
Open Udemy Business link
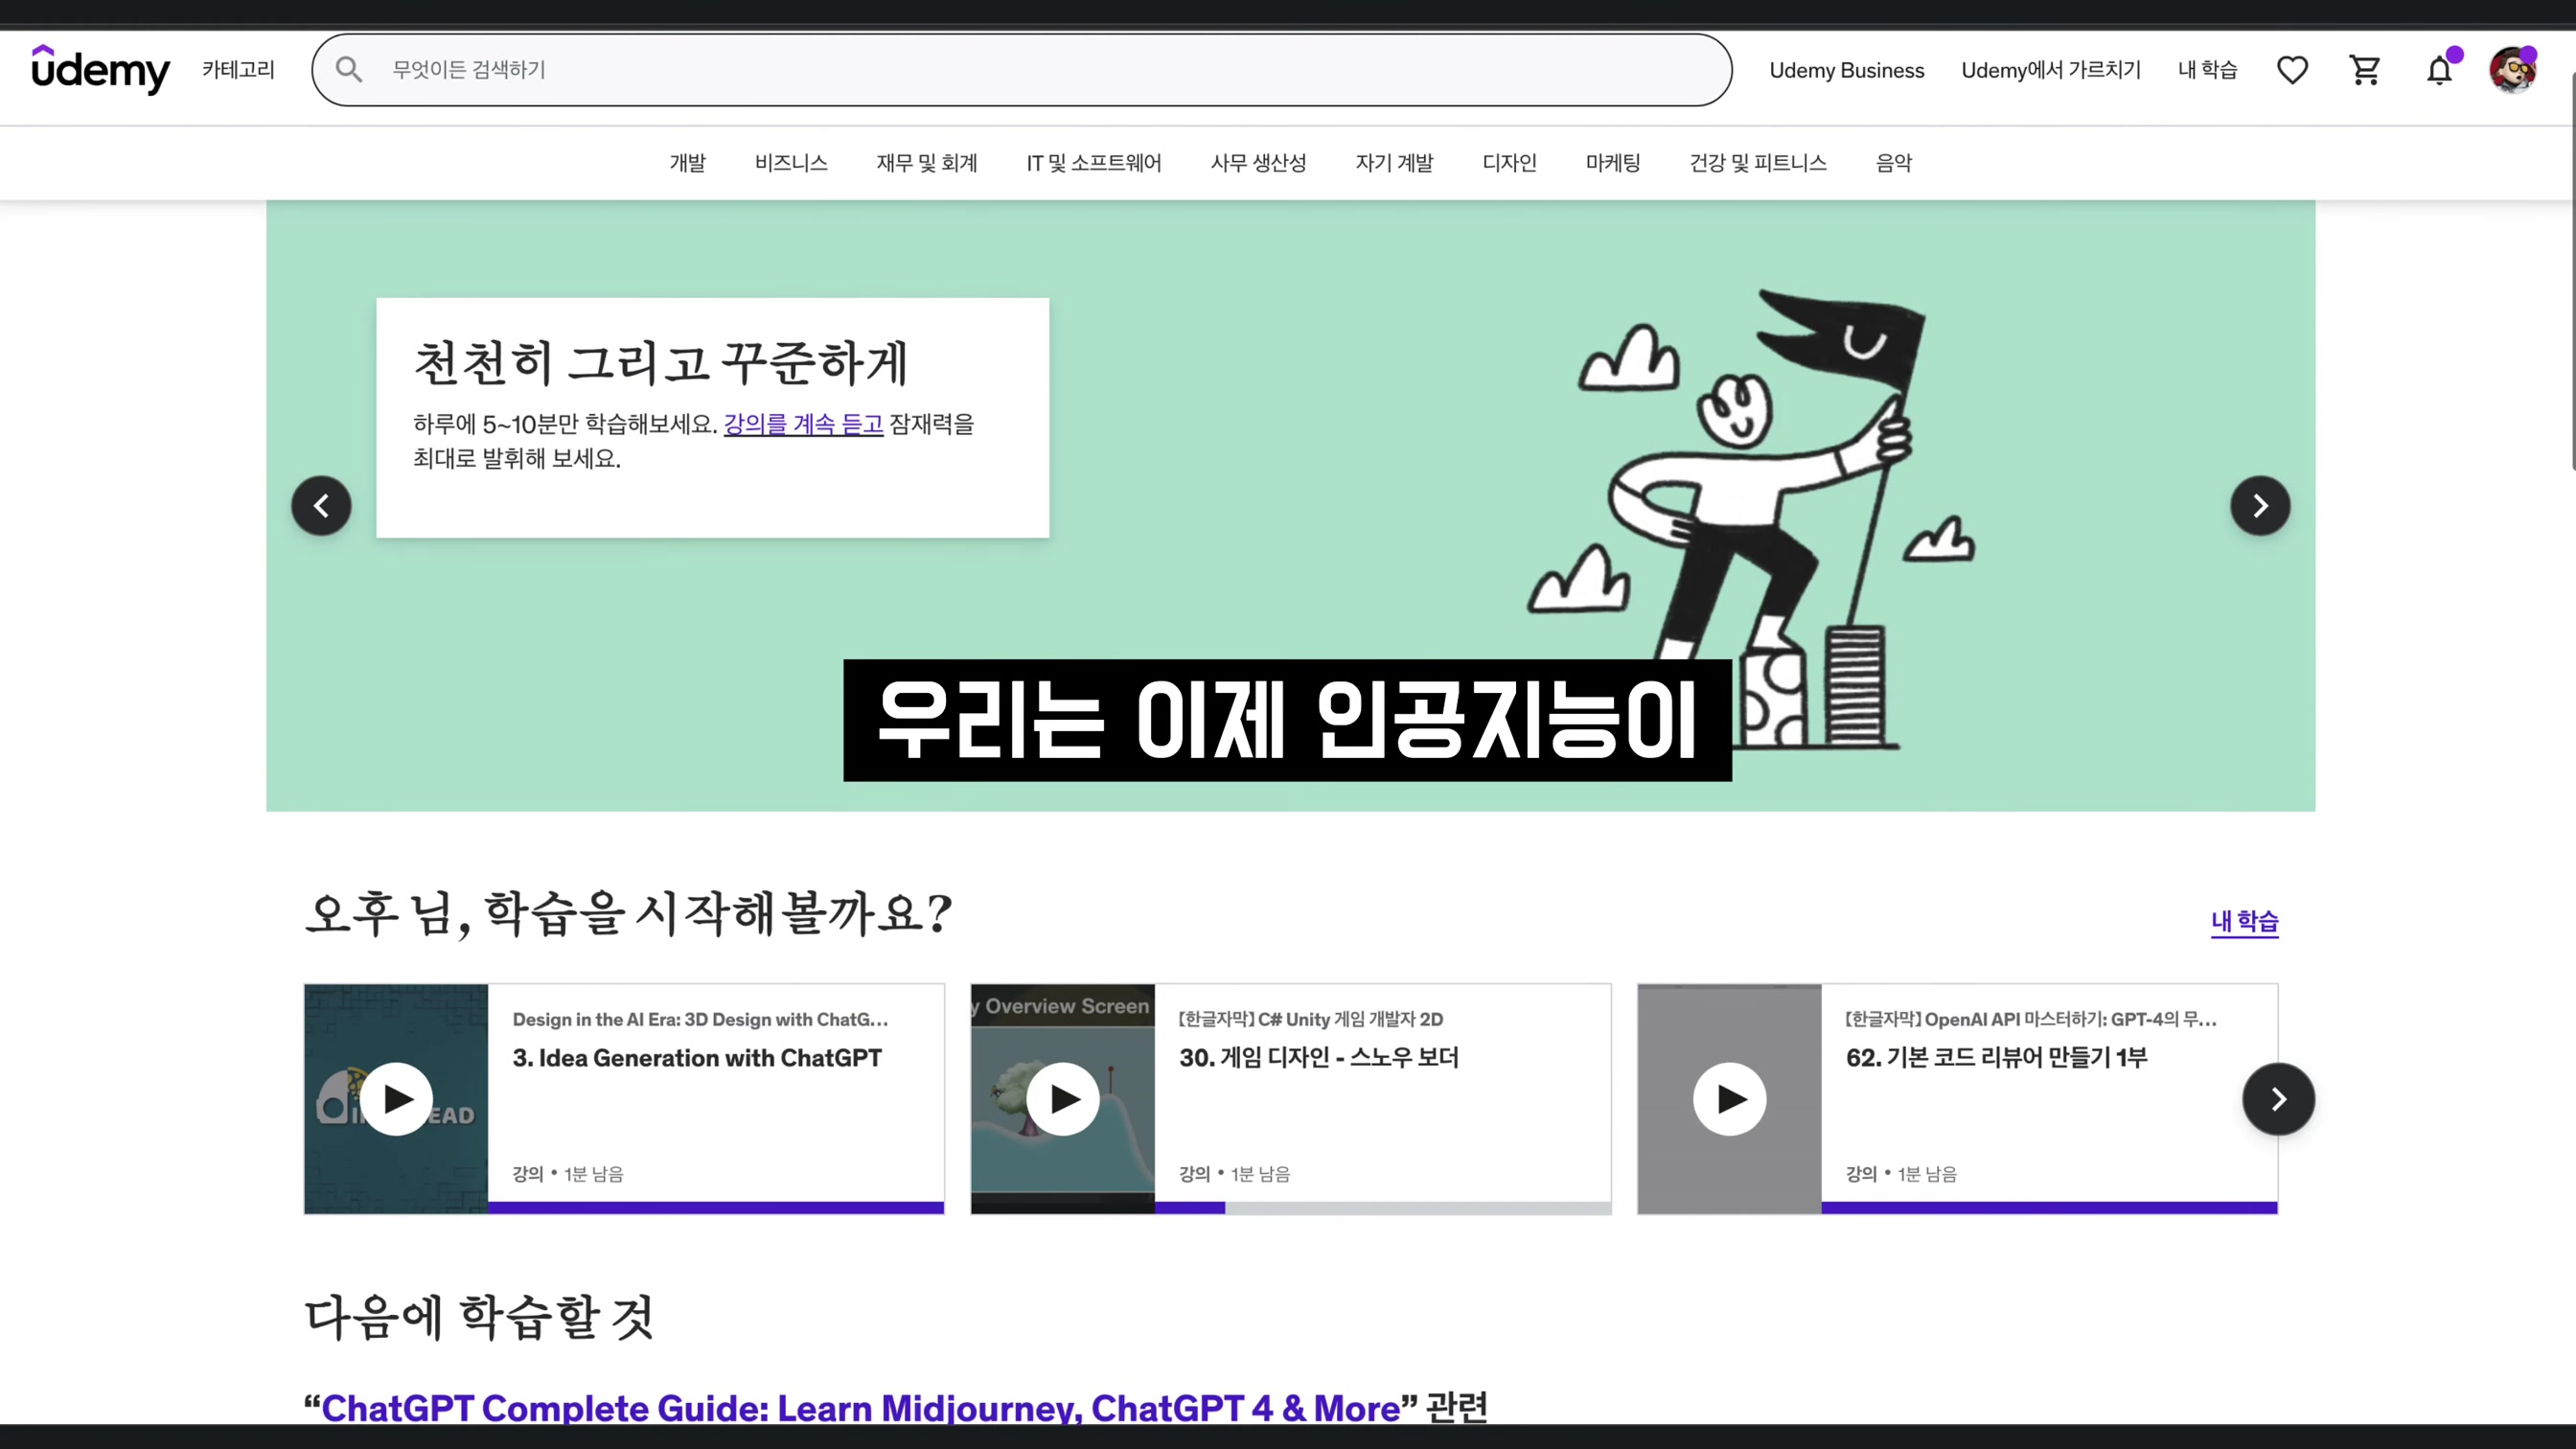(x=1846, y=70)
